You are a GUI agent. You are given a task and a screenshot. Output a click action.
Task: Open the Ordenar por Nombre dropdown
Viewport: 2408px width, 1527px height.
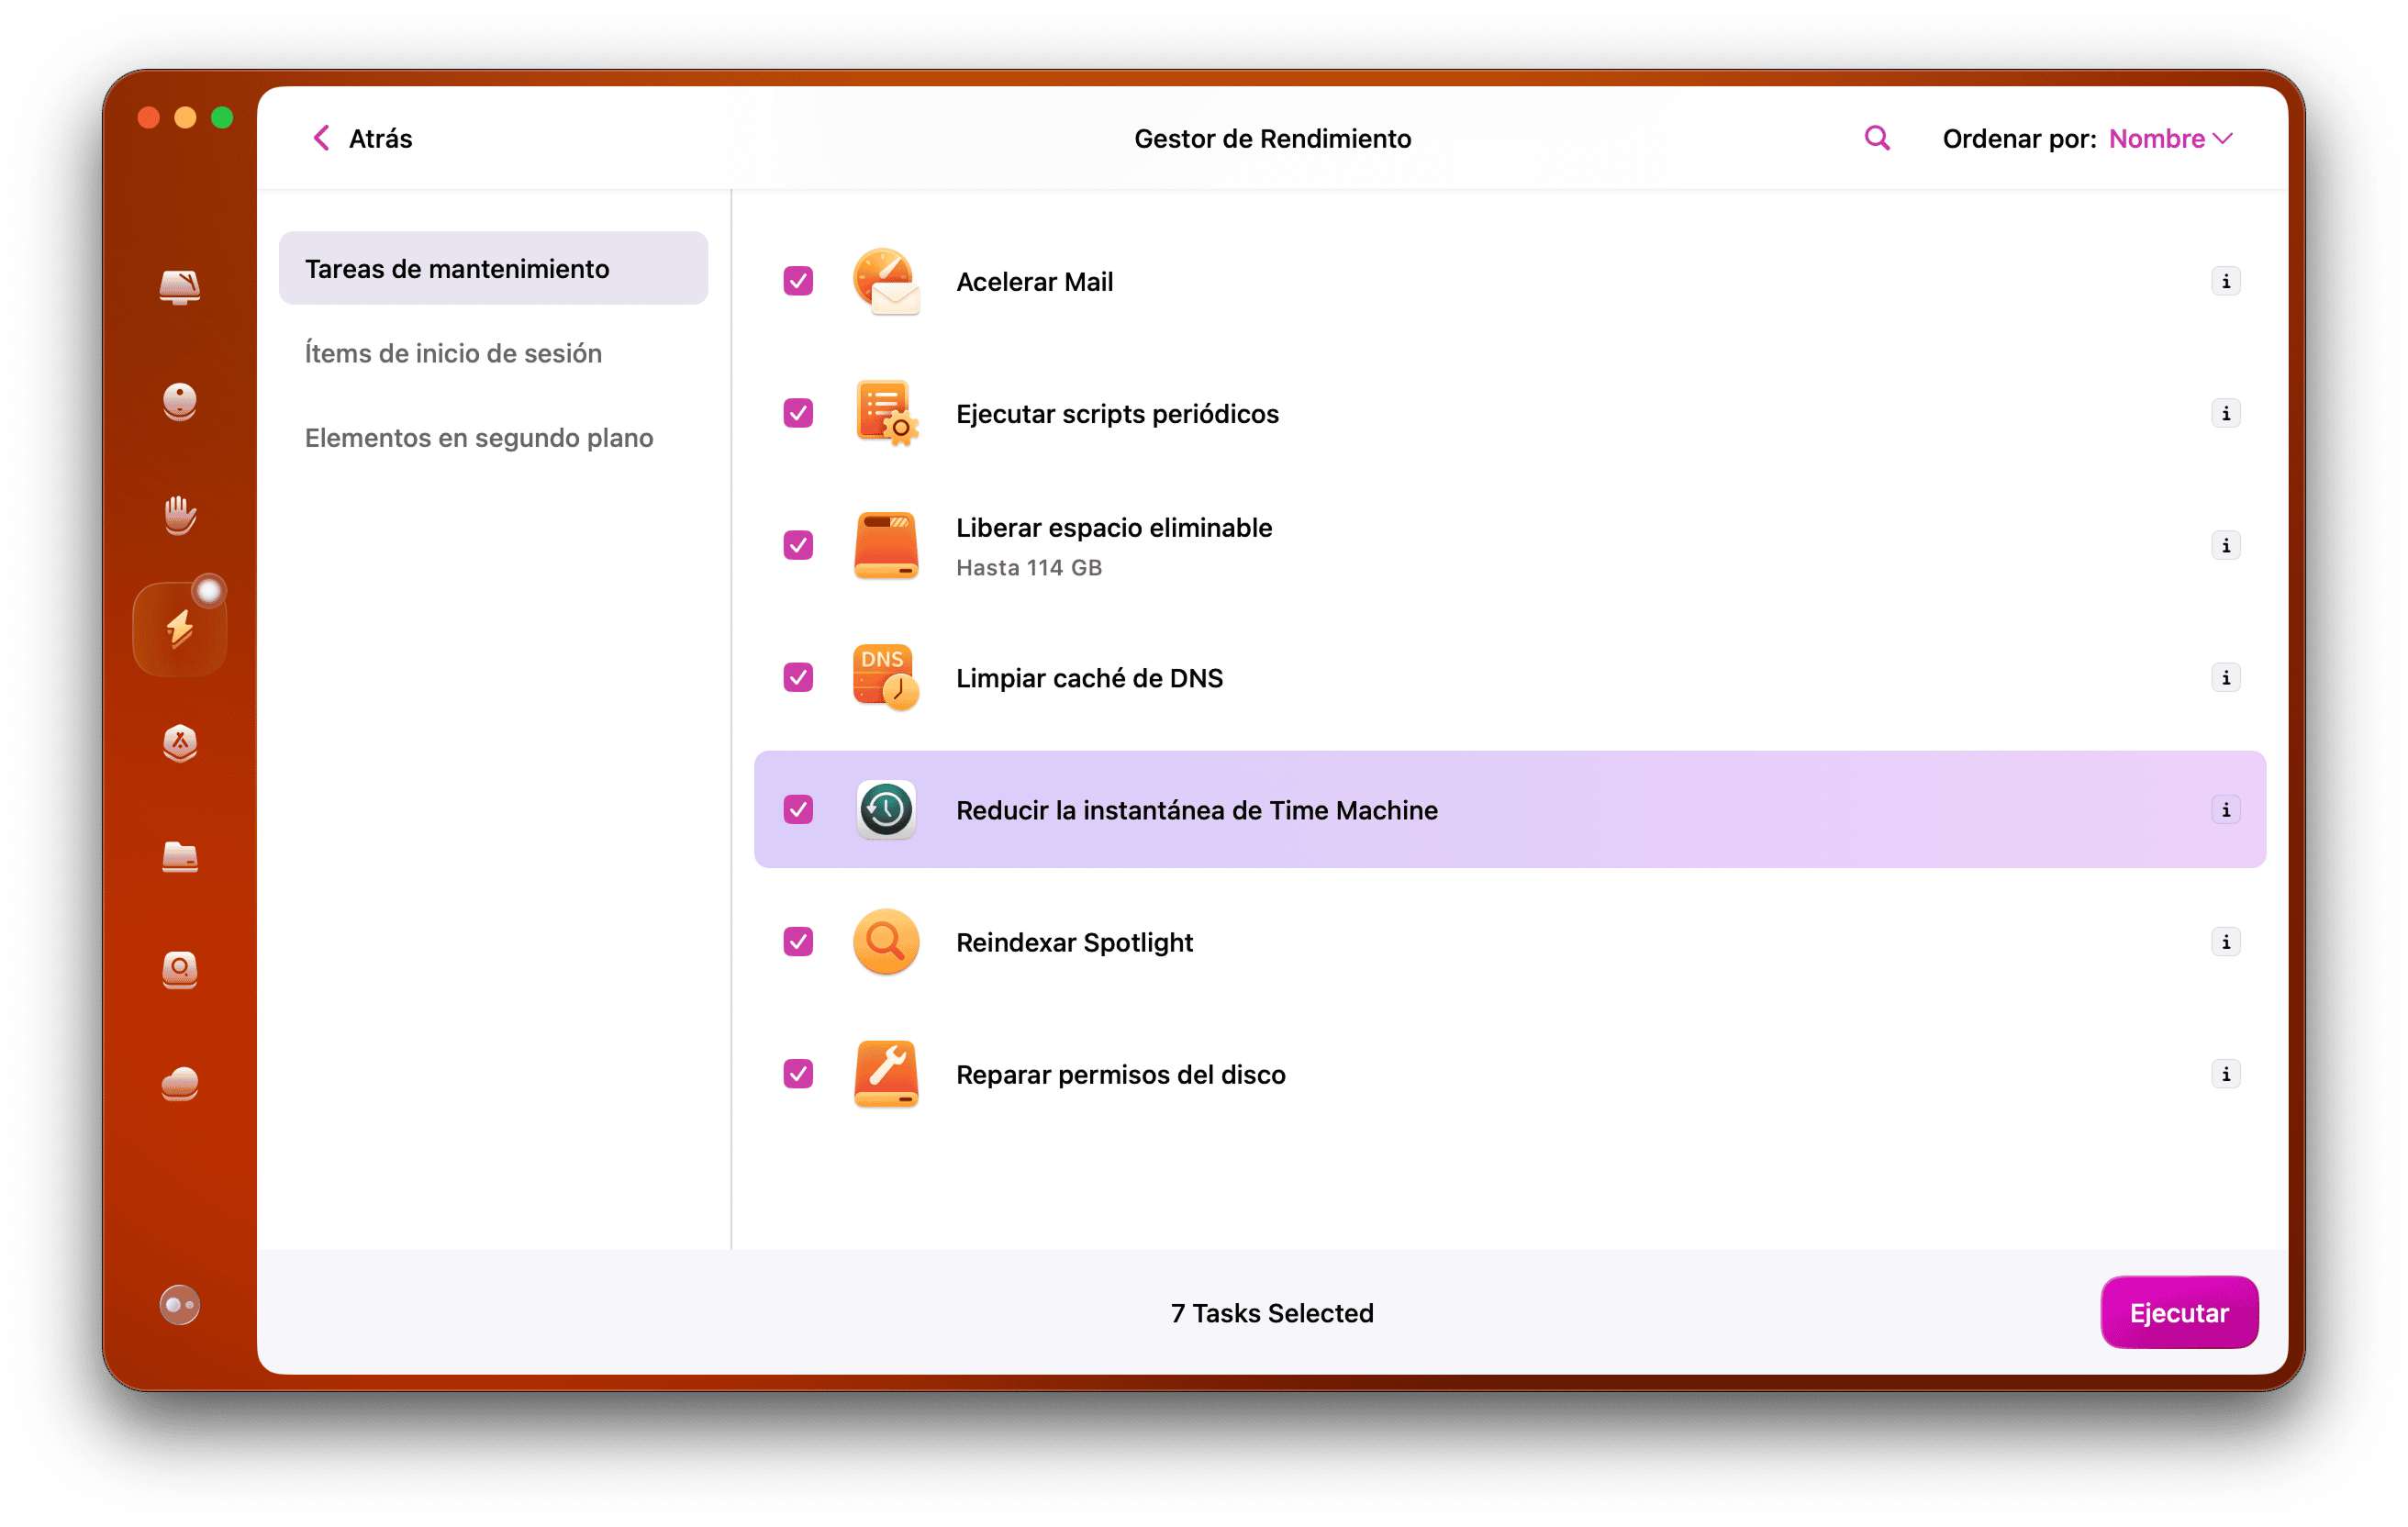click(x=2169, y=138)
